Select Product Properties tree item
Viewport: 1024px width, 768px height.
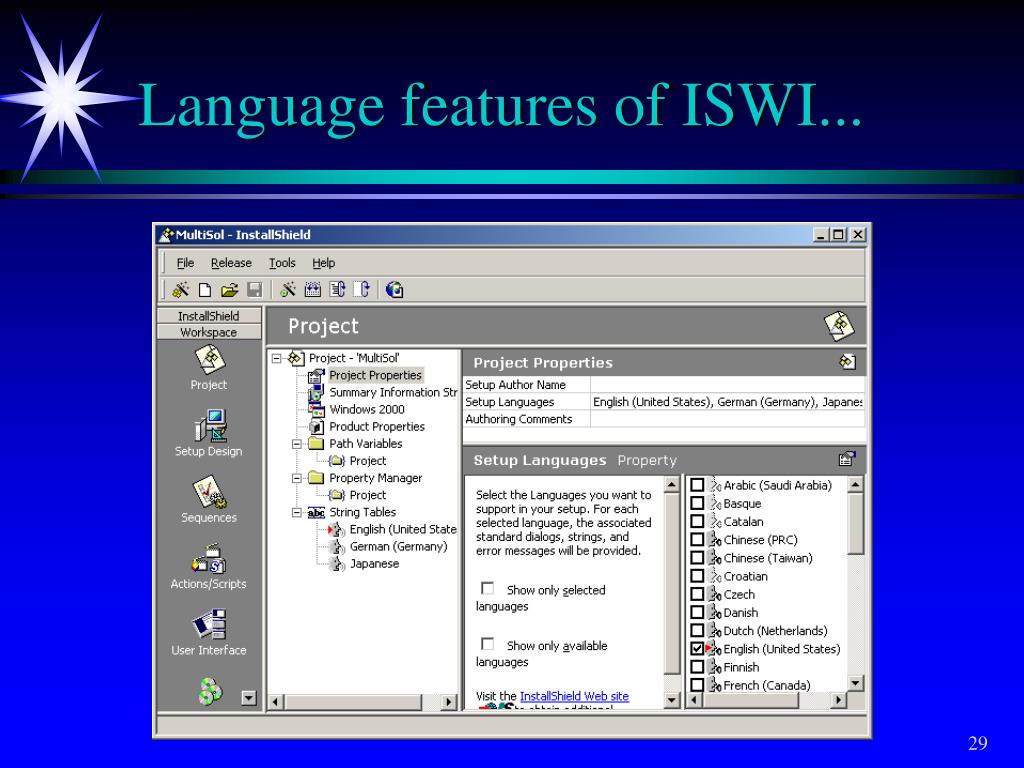tap(377, 426)
